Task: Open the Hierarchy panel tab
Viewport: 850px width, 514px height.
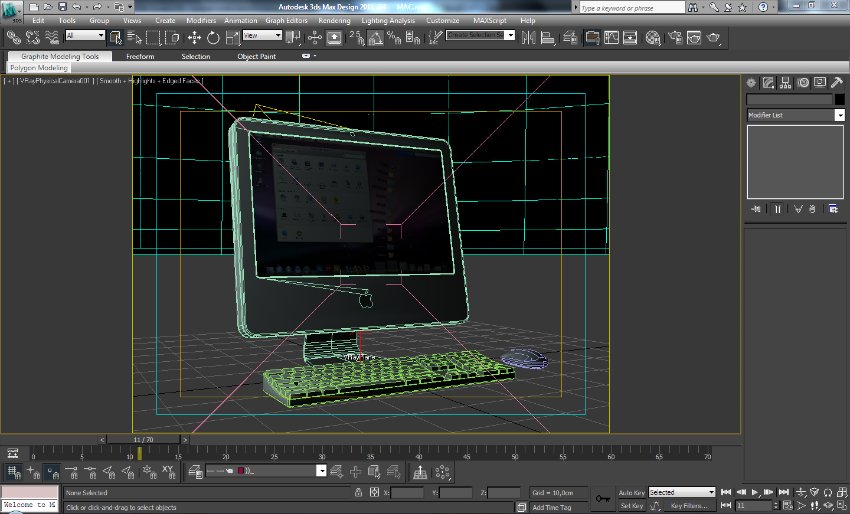Action: pos(785,82)
